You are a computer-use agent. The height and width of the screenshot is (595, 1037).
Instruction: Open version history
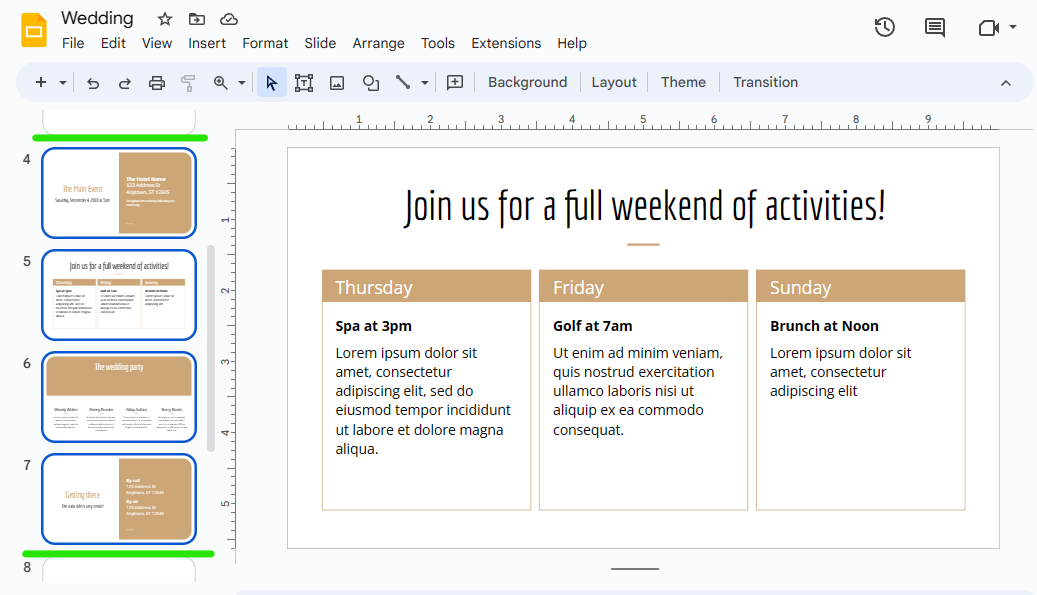[x=884, y=27]
